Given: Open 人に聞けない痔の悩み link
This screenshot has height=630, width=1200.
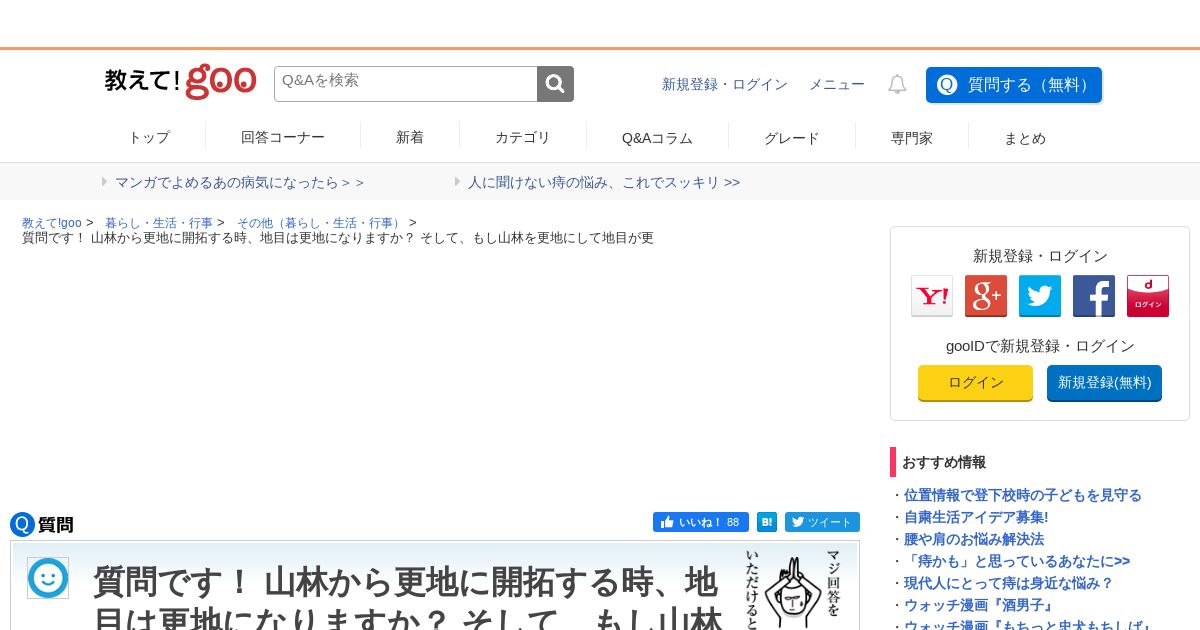Looking at the screenshot, I should tap(604, 182).
